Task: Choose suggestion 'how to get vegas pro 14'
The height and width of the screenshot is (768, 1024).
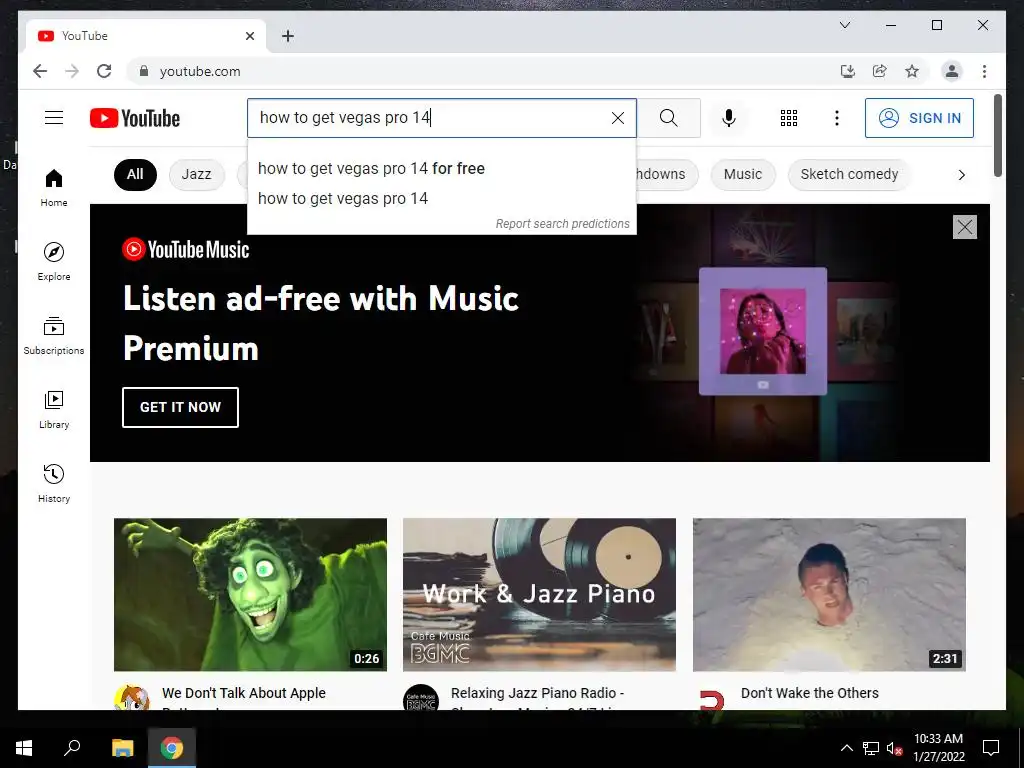Action: point(441,199)
